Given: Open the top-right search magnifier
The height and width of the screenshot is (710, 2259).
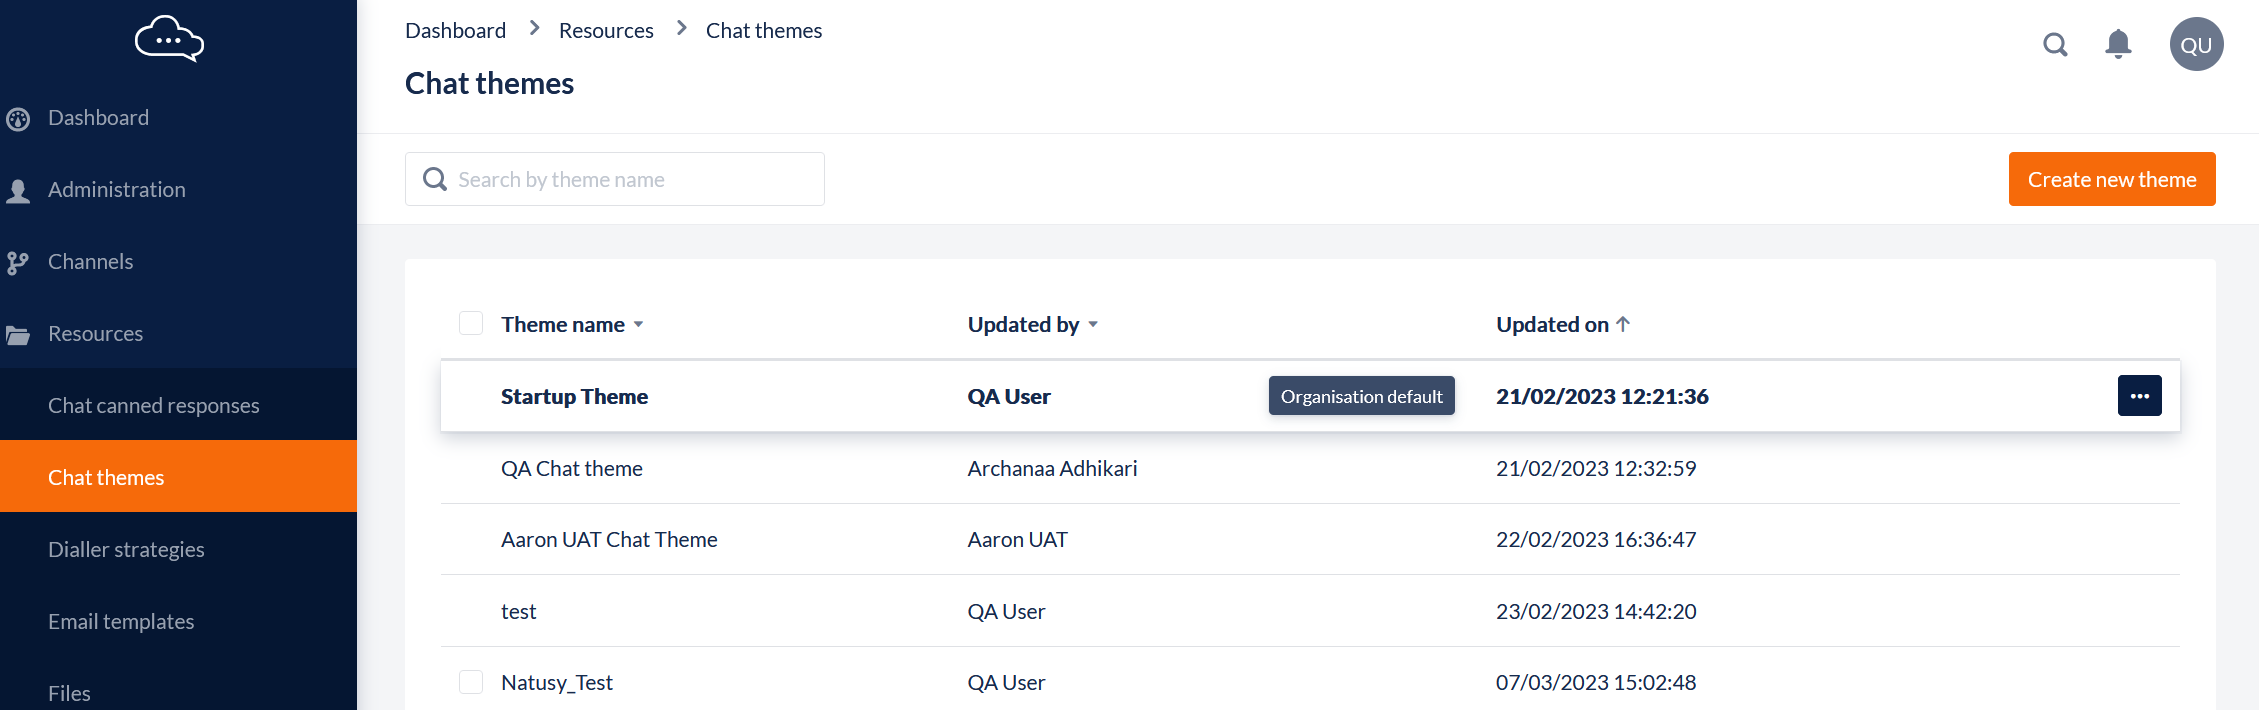Looking at the screenshot, I should click(x=2055, y=45).
